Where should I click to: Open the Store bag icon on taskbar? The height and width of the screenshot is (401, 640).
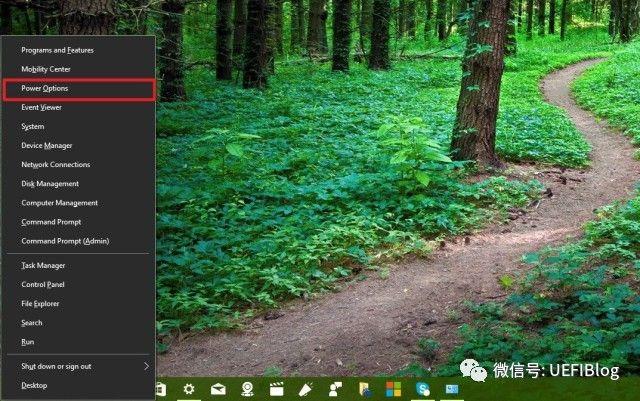pos(161,389)
